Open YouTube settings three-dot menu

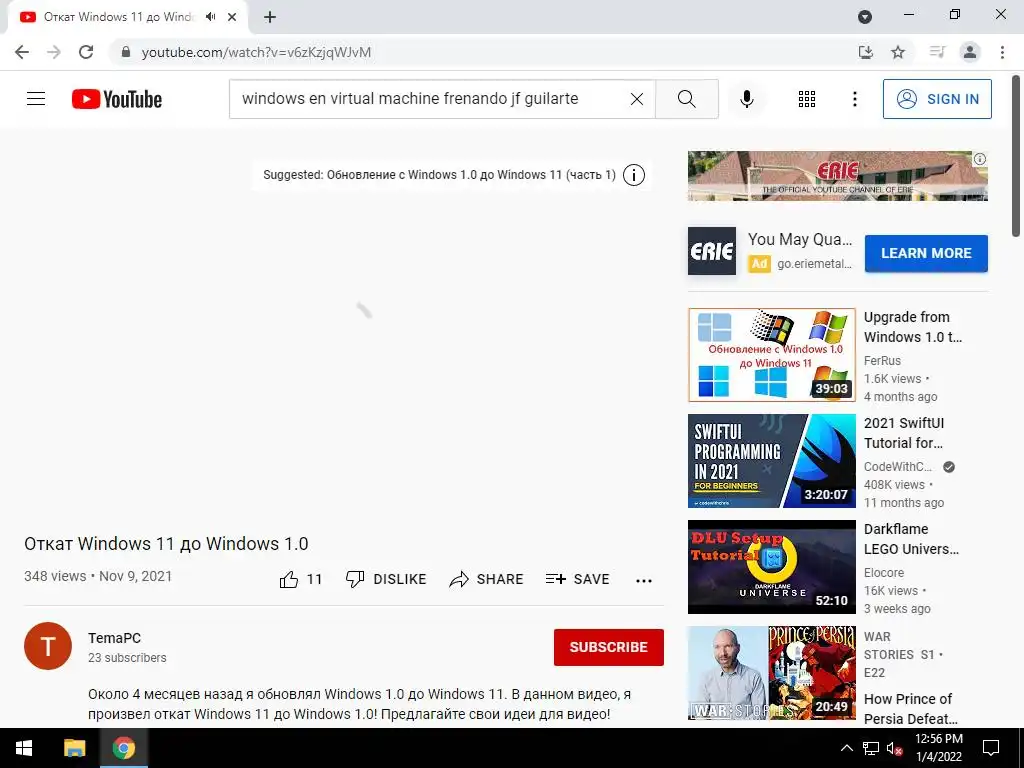[854, 99]
